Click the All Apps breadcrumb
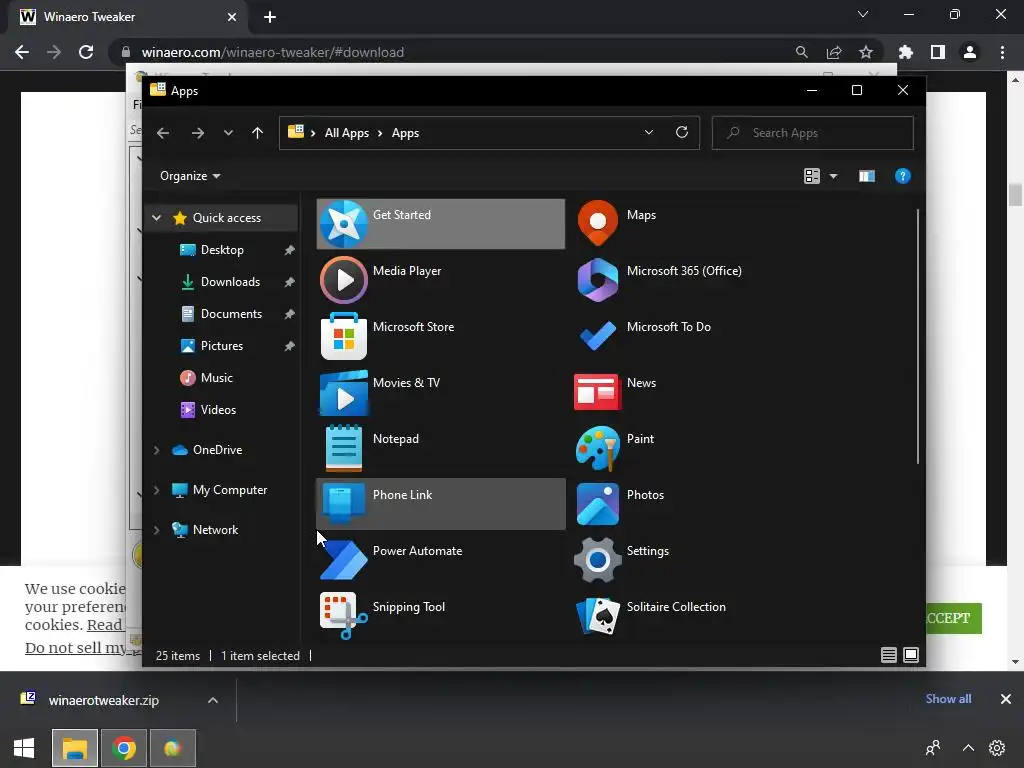The height and width of the screenshot is (768, 1024). pyautogui.click(x=347, y=133)
